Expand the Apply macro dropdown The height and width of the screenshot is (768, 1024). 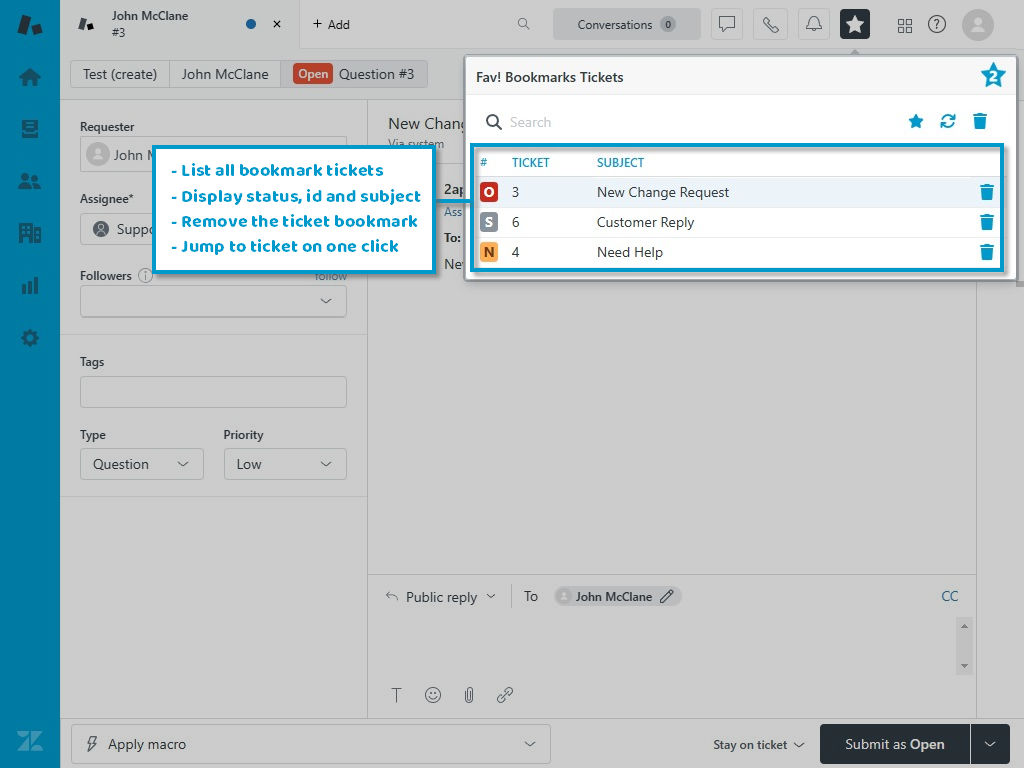click(310, 744)
